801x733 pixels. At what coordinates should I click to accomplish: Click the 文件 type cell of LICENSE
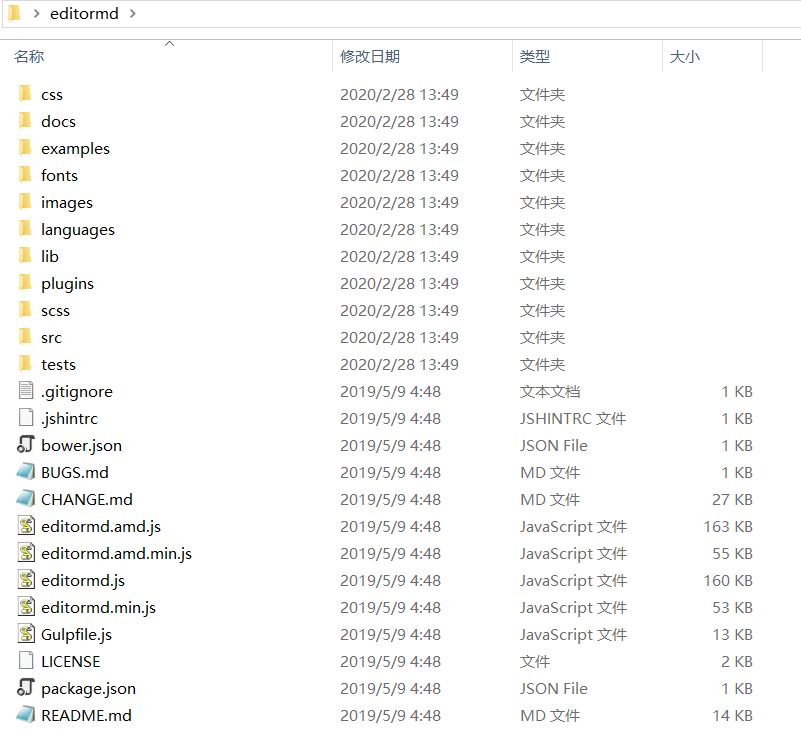point(535,661)
